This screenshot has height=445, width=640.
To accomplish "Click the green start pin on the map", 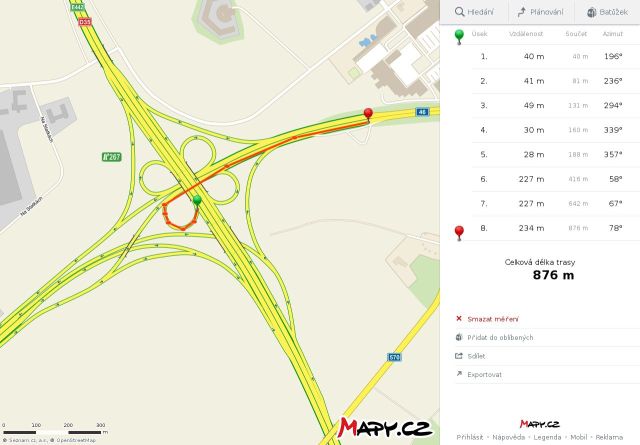I will tap(197, 200).
